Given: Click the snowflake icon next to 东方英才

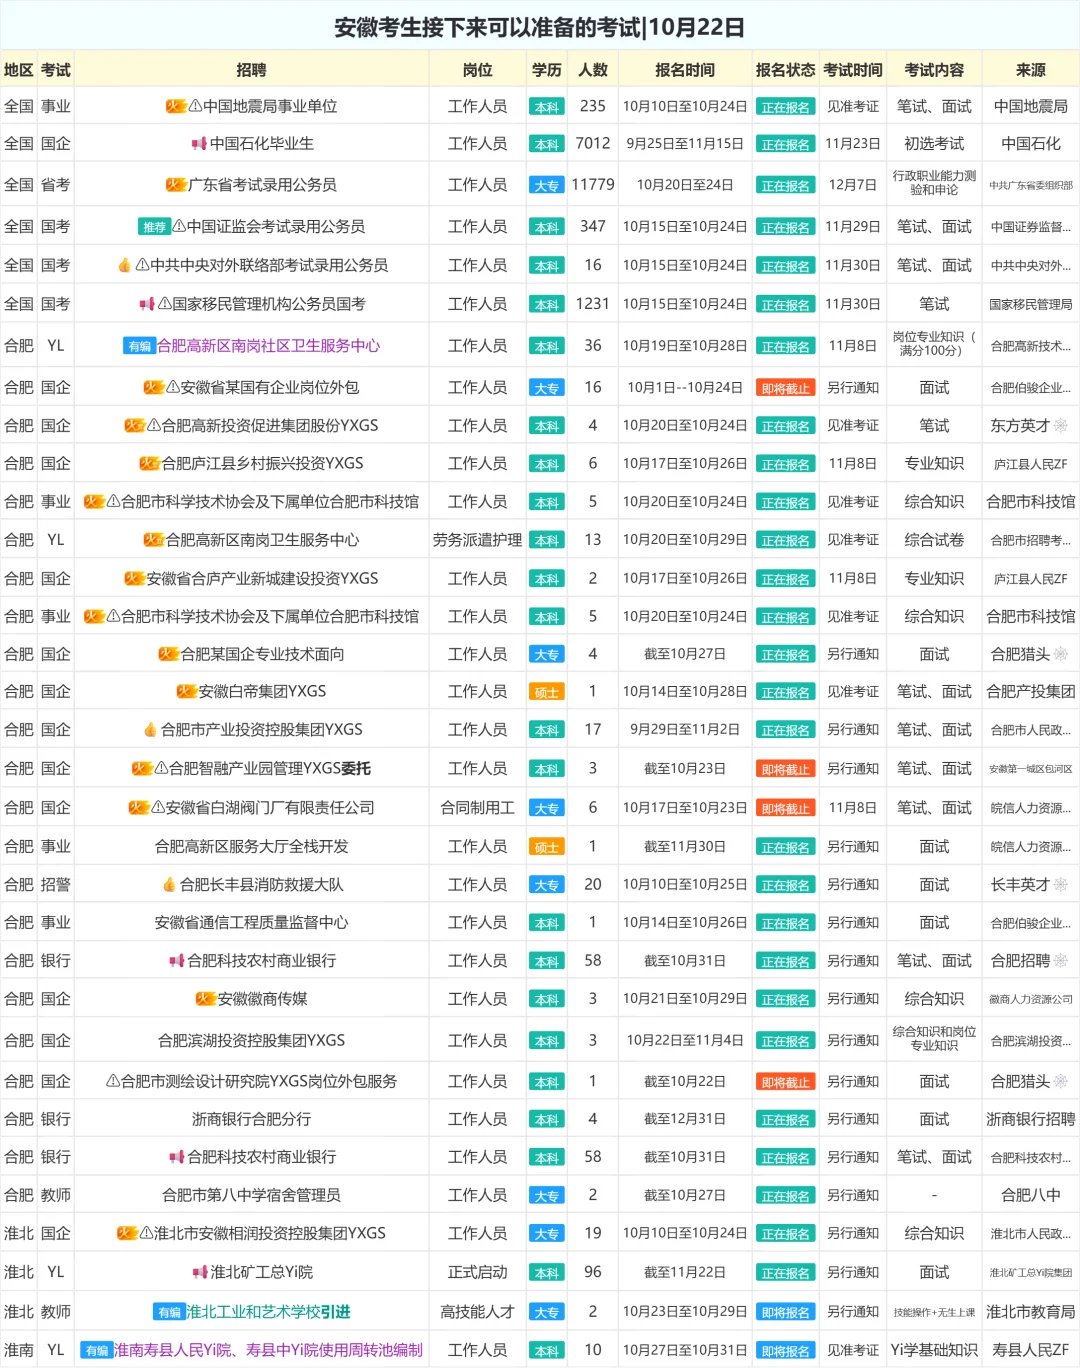Looking at the screenshot, I should [1058, 424].
